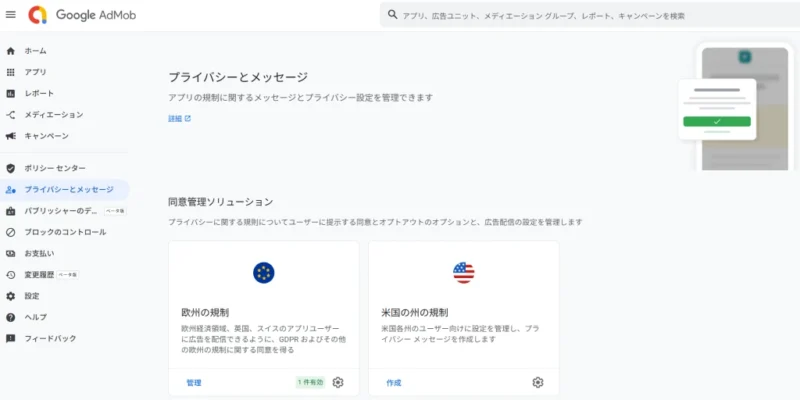Image resolution: width=800 pixels, height=400 pixels.
Task: Click the EU flag icon
Action: coord(264,273)
